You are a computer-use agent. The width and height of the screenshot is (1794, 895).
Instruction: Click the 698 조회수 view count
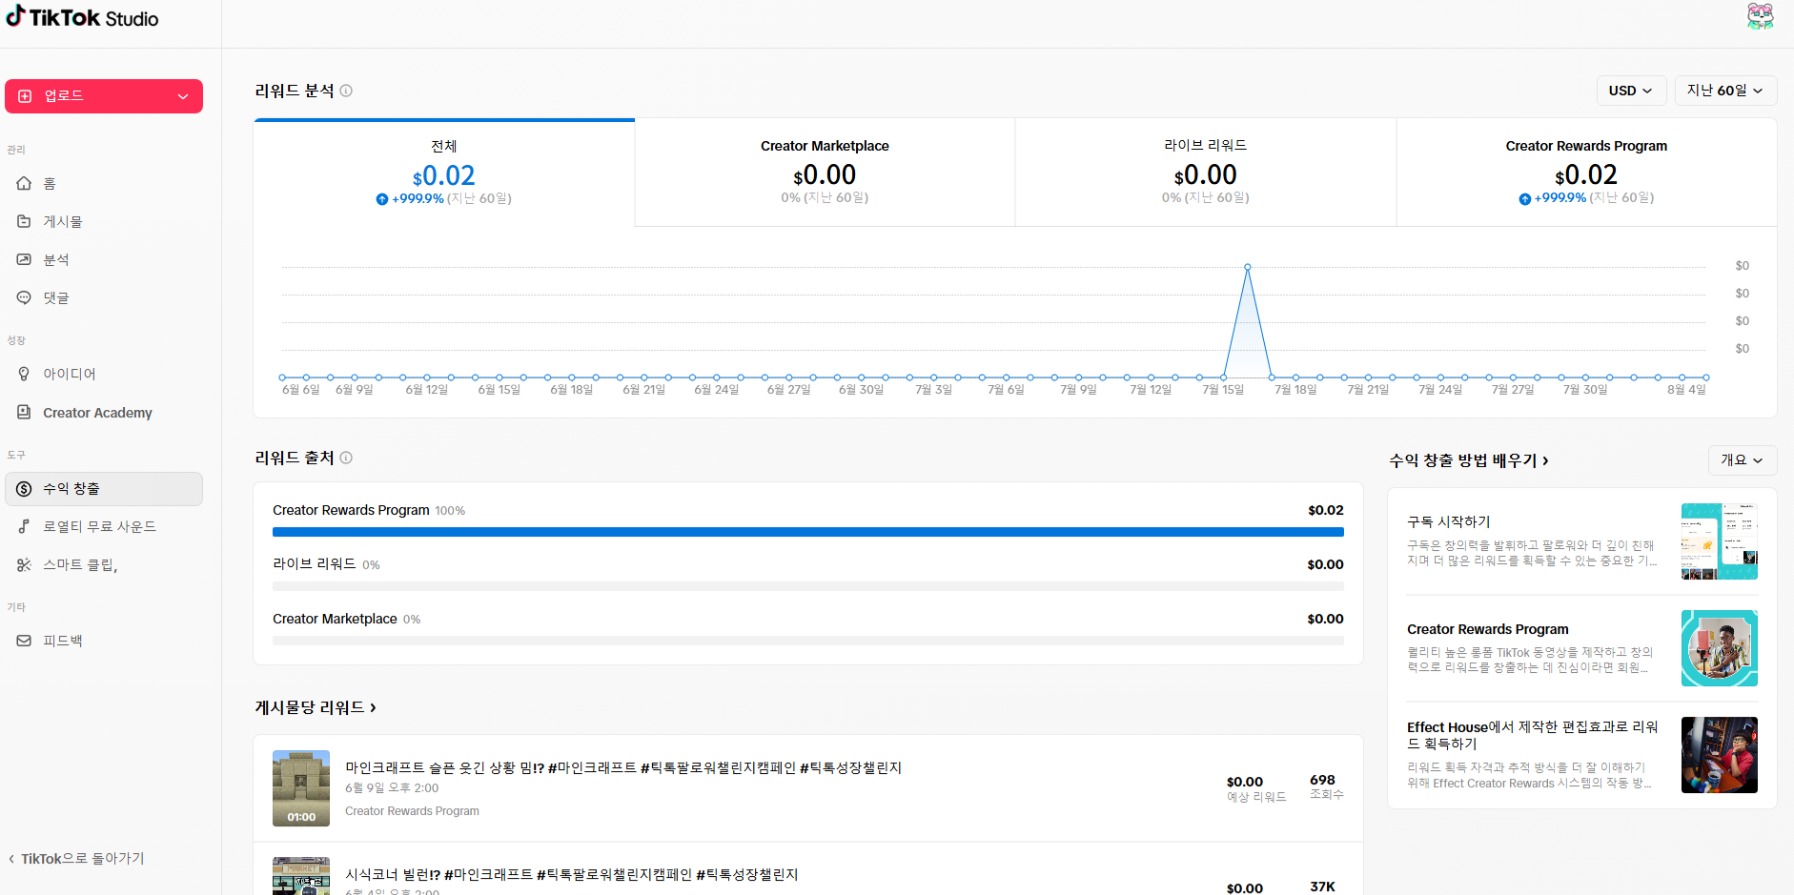point(1326,787)
